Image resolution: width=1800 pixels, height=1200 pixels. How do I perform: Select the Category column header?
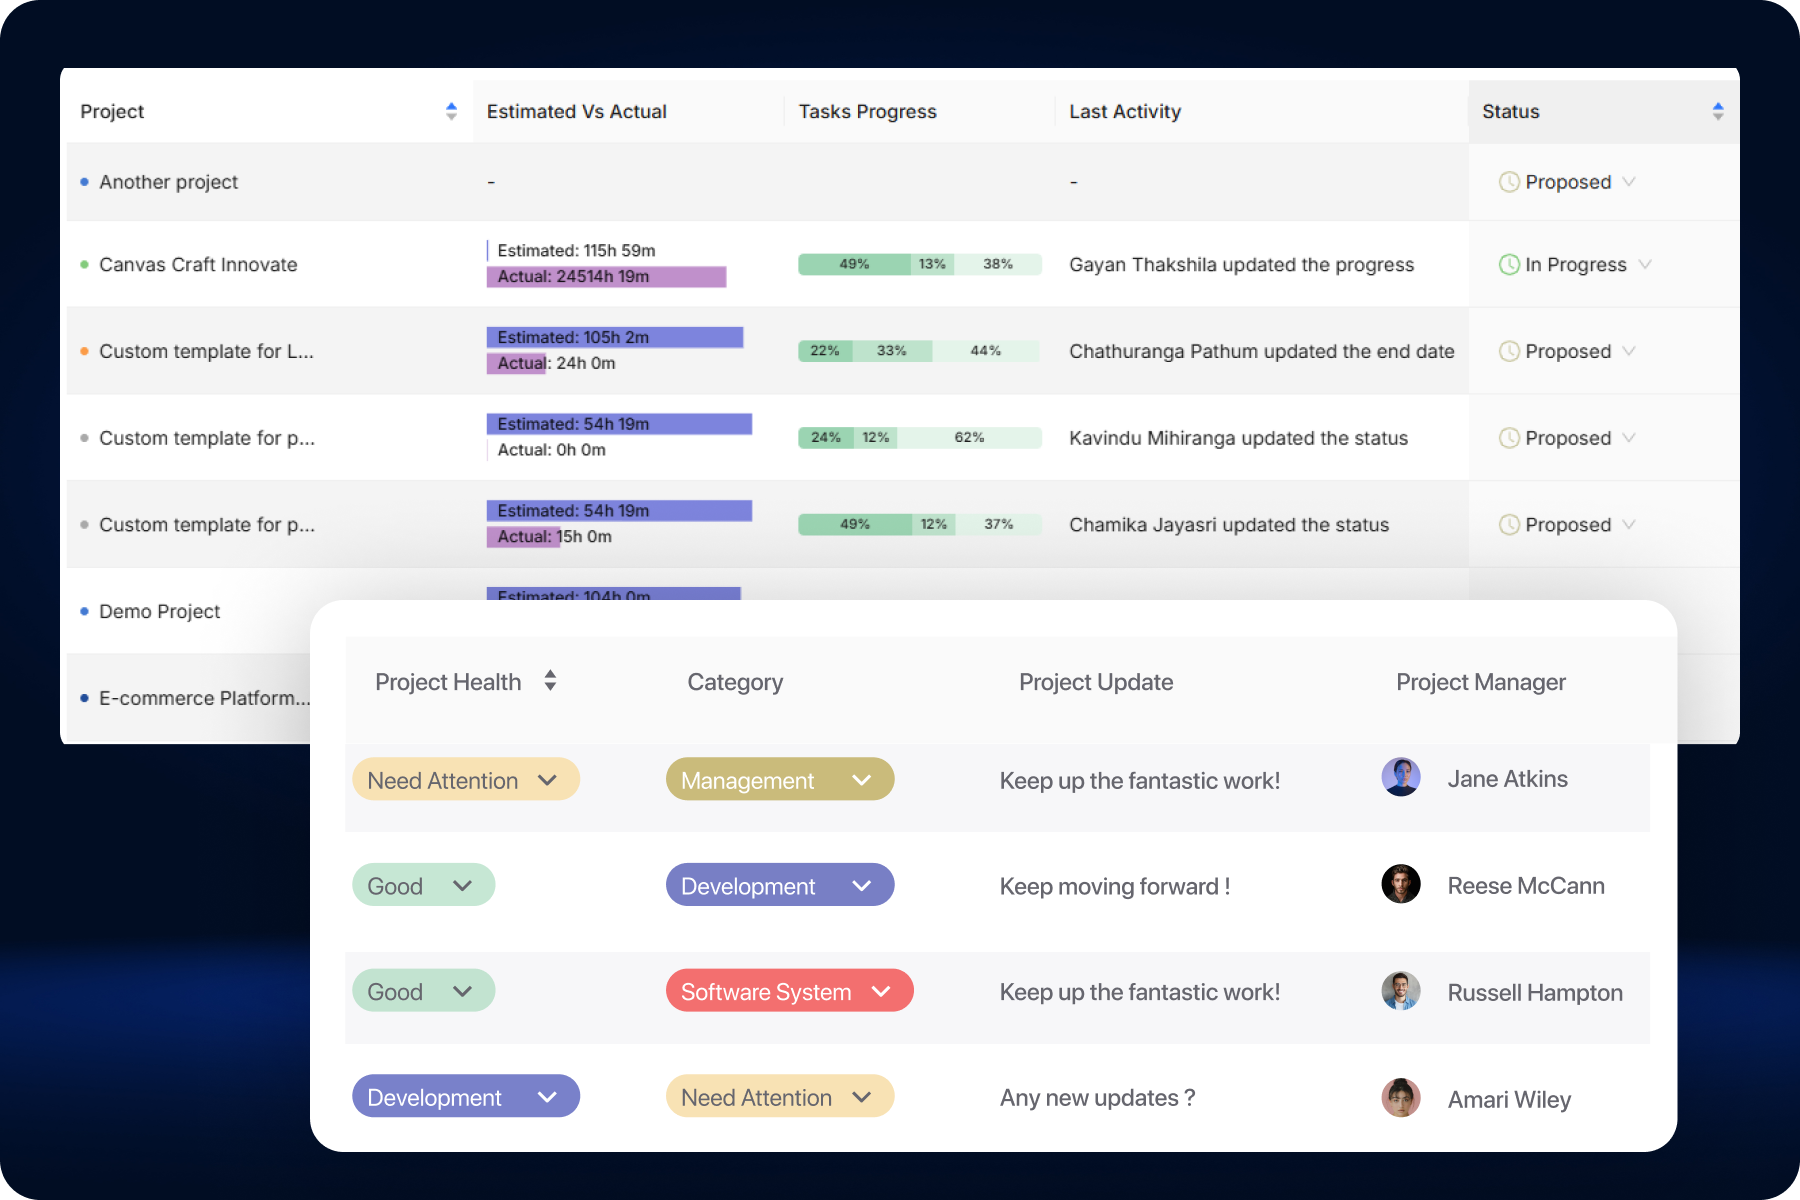click(735, 681)
